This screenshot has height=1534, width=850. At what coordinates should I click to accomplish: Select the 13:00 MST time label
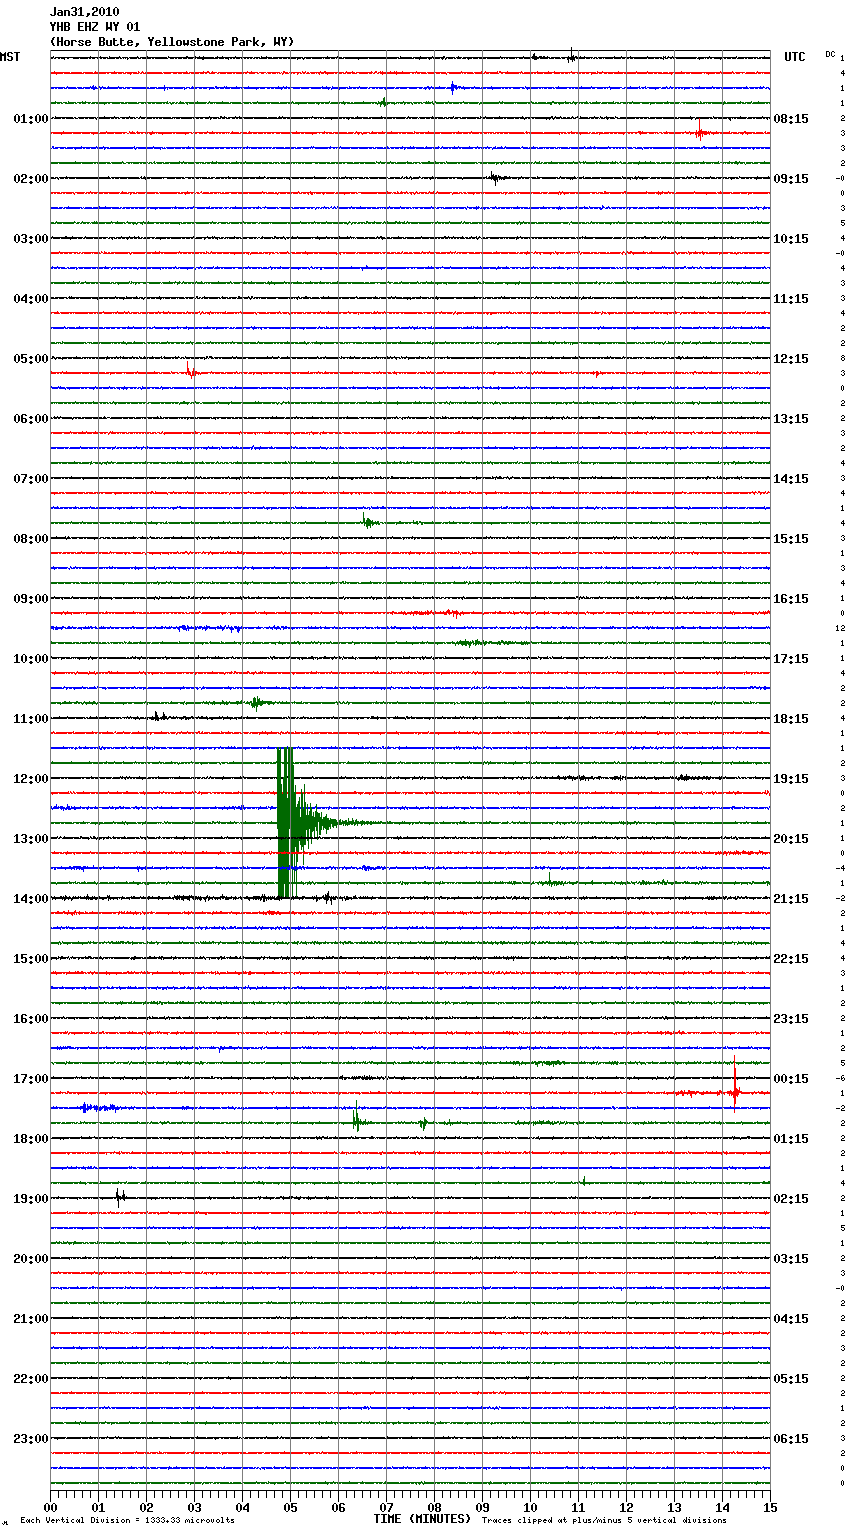[x=31, y=839]
